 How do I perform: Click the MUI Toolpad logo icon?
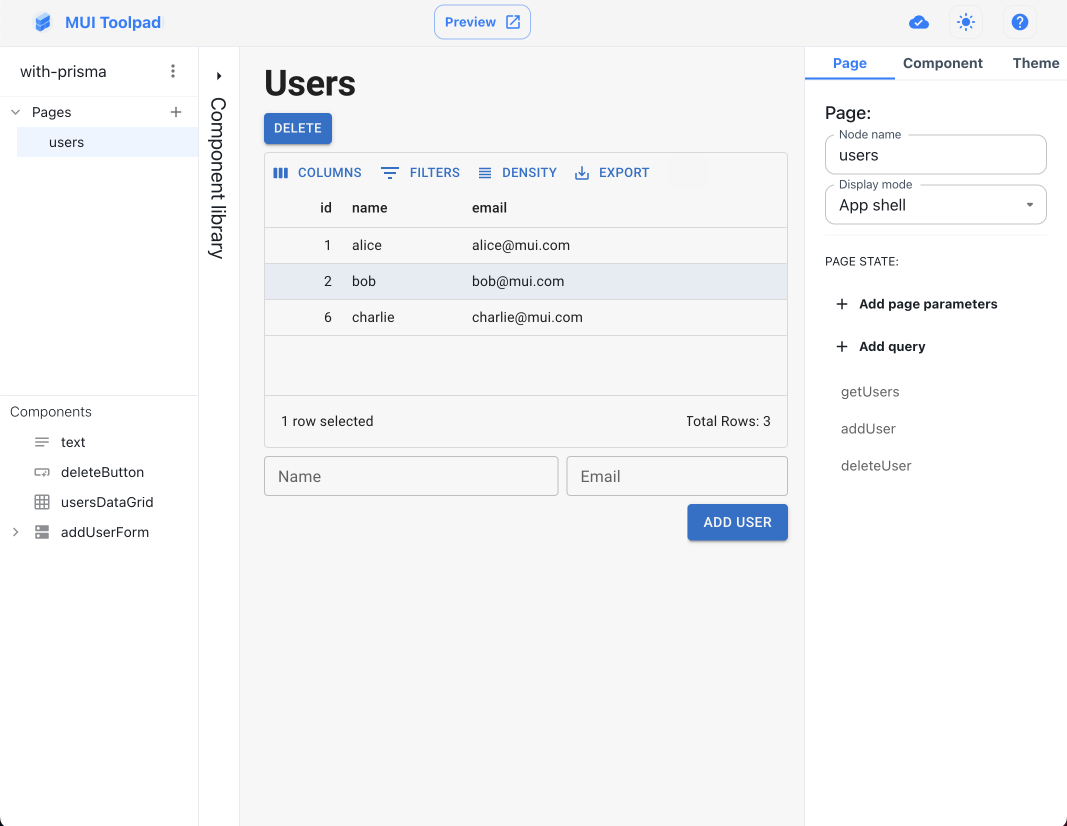pyautogui.click(x=42, y=22)
